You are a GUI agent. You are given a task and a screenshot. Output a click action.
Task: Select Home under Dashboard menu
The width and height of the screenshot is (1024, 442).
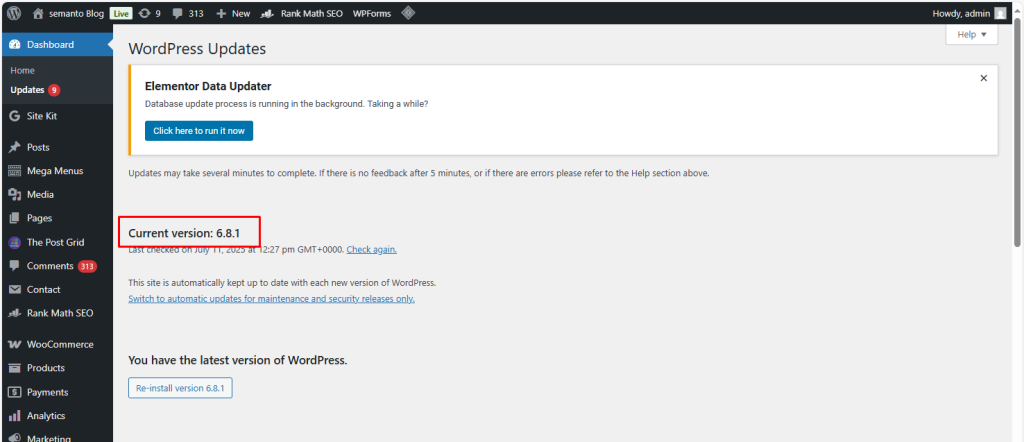pyautogui.click(x=22, y=70)
